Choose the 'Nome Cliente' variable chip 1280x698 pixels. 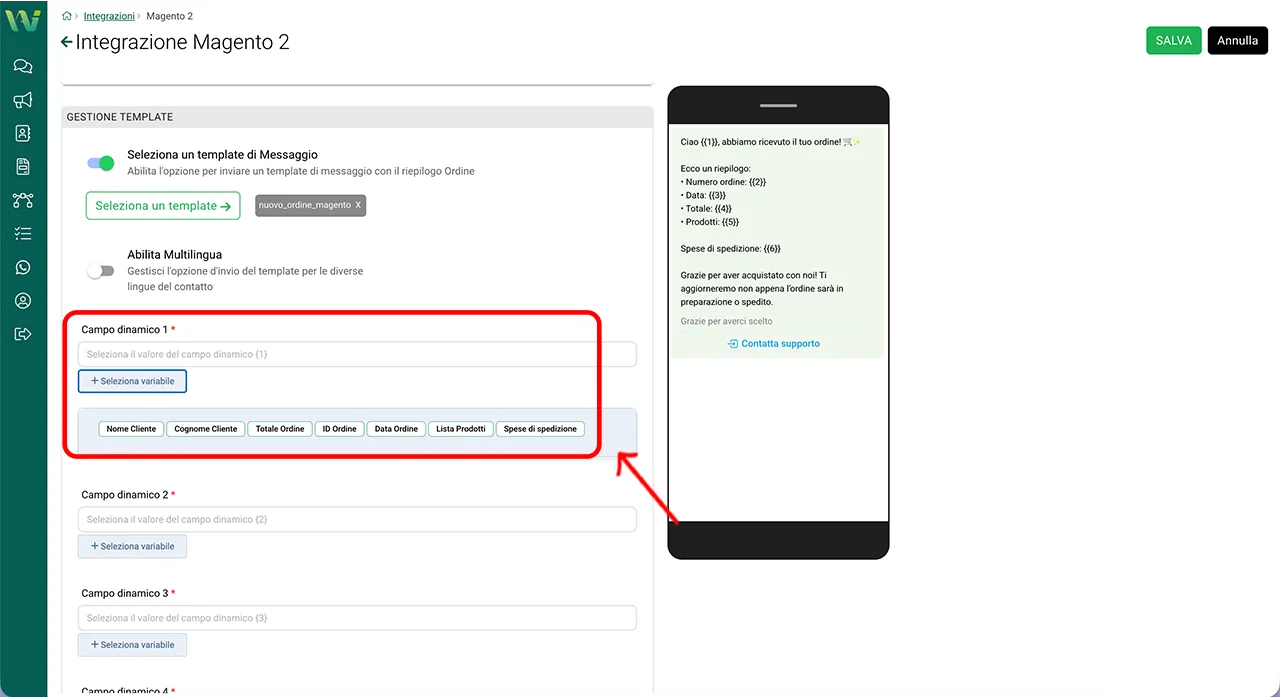coord(131,429)
